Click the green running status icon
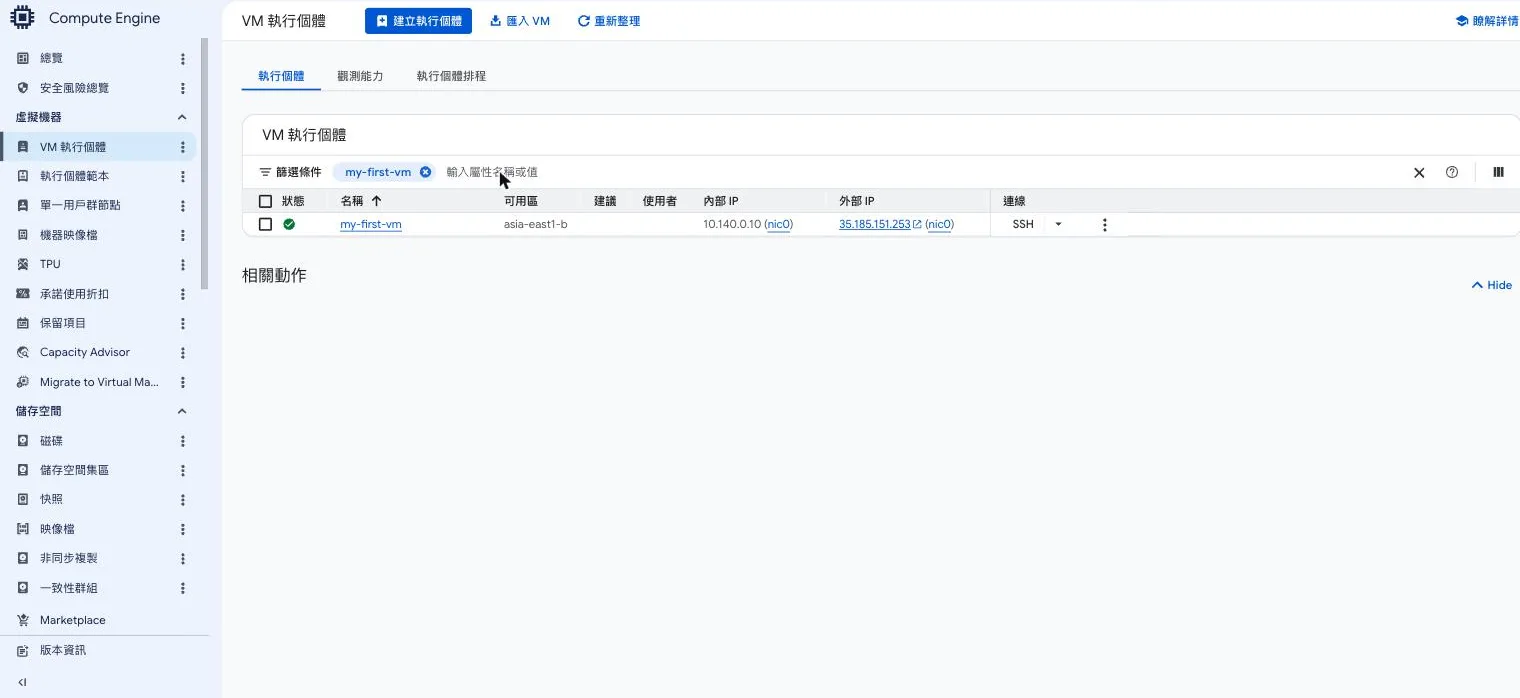 (289, 225)
